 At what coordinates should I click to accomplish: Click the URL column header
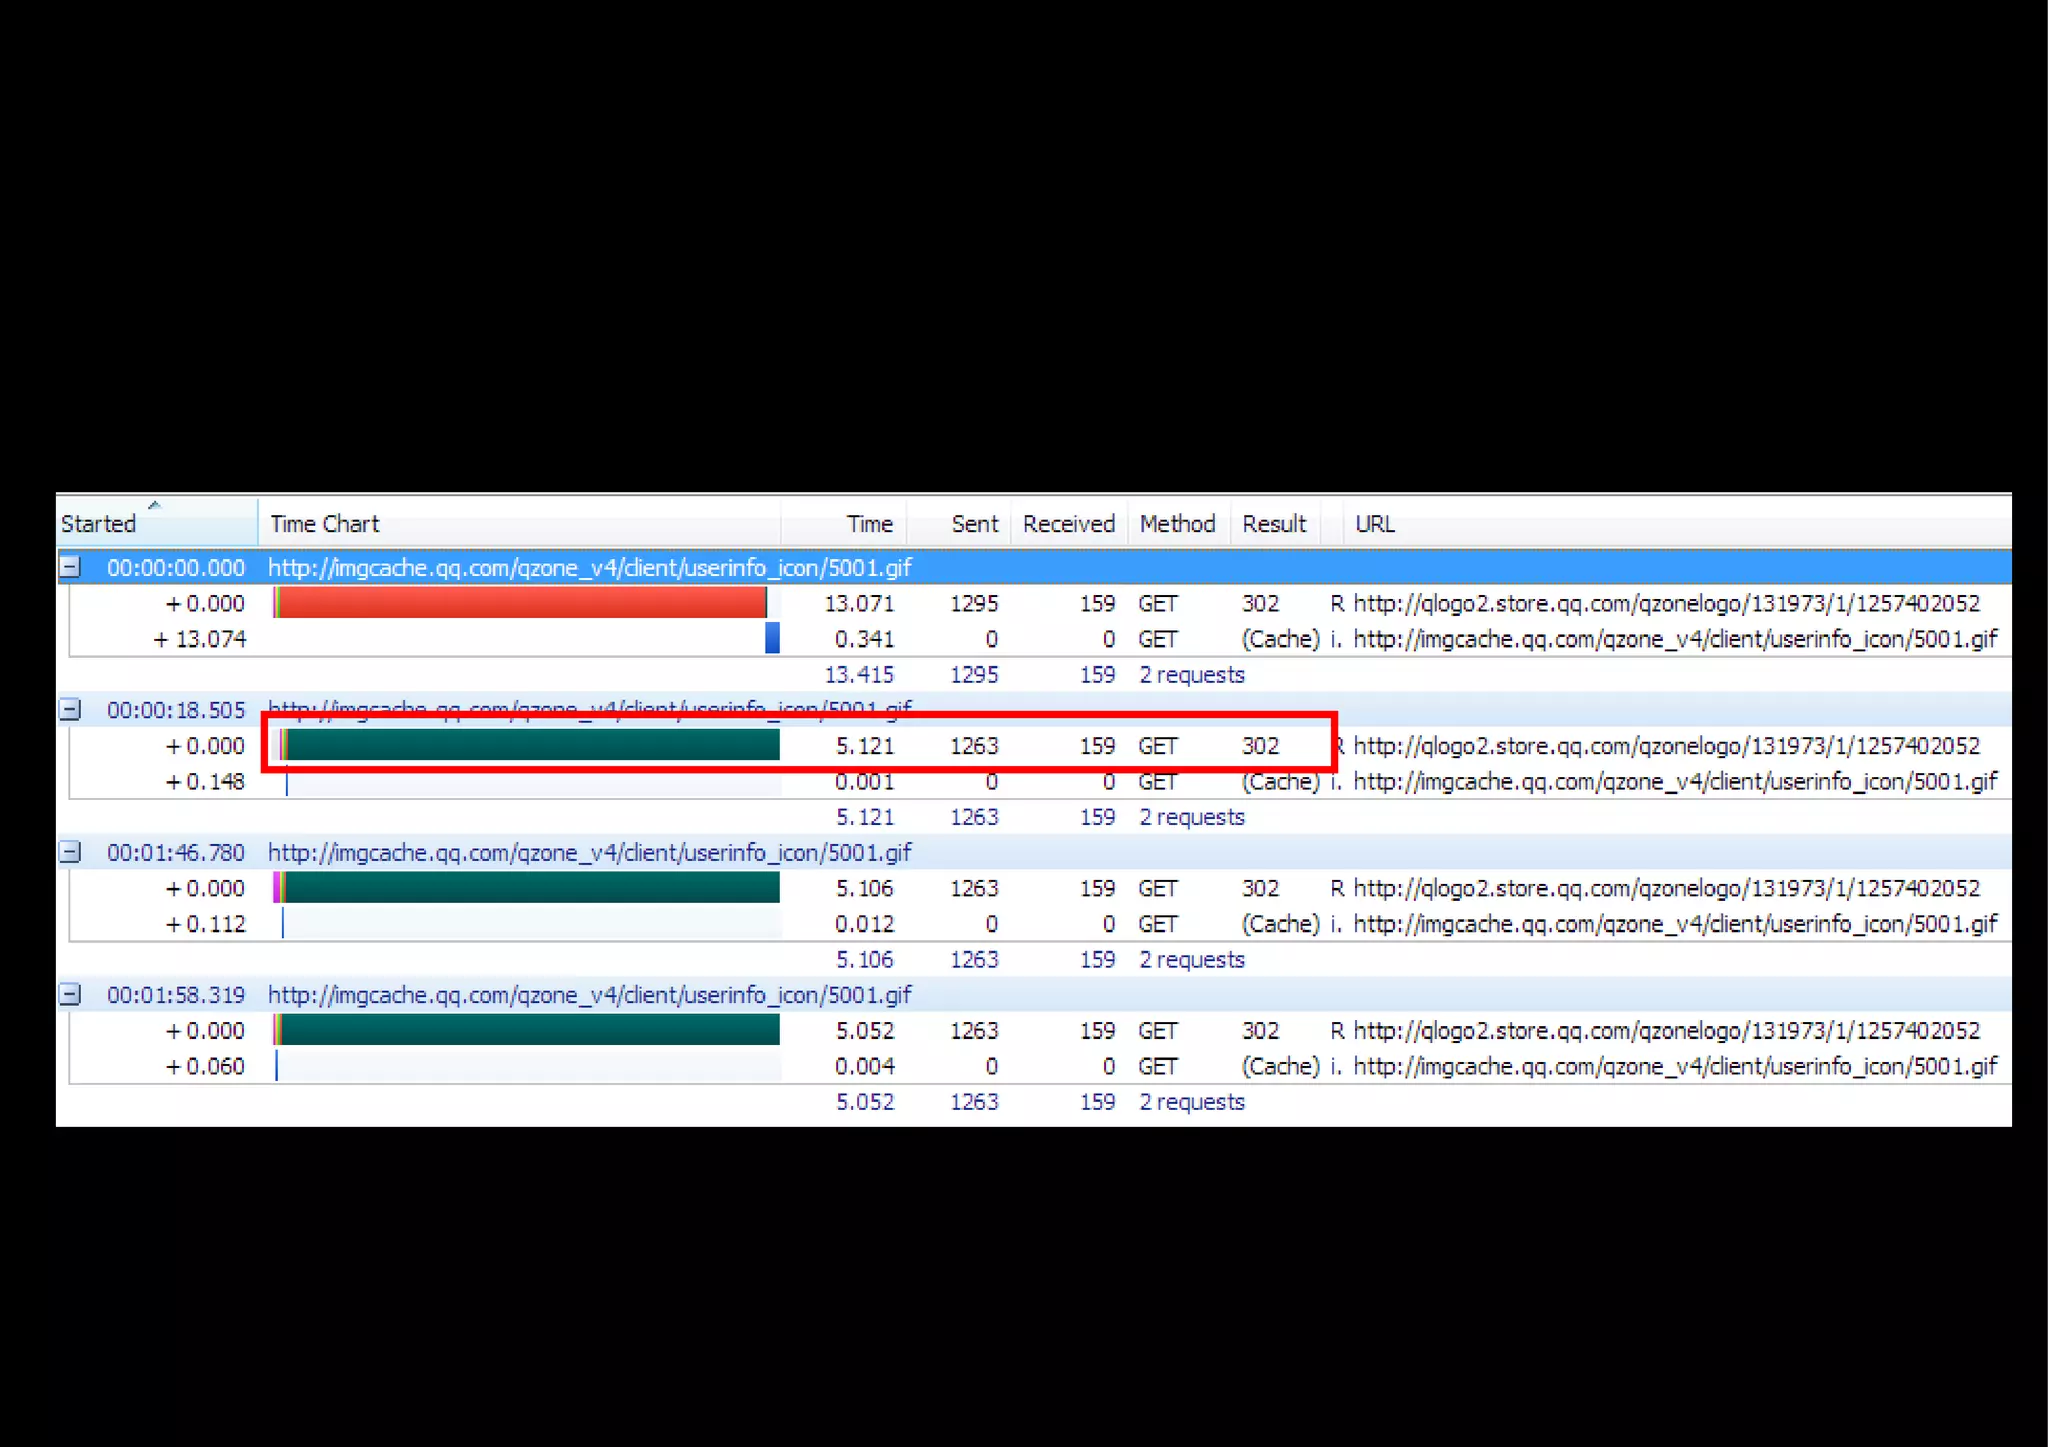click(1374, 523)
